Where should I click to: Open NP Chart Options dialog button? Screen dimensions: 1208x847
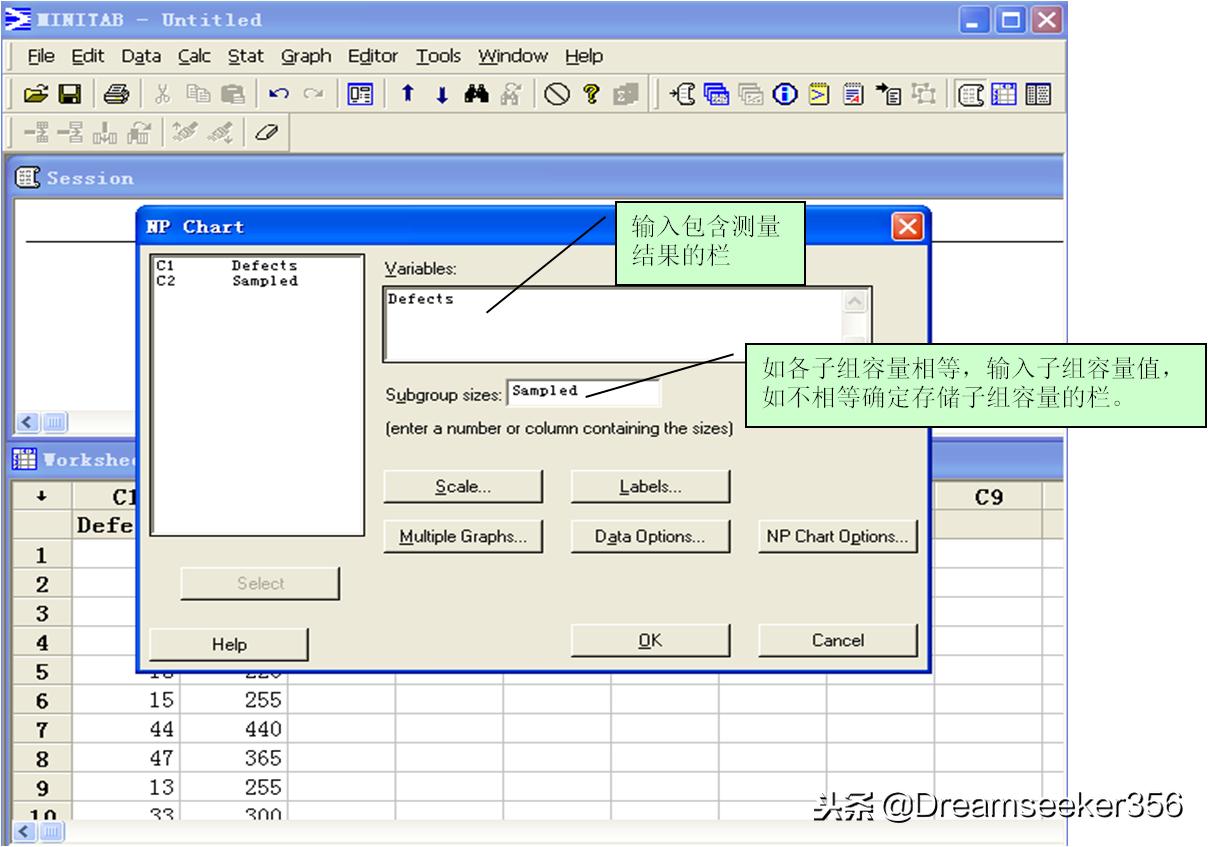837,536
